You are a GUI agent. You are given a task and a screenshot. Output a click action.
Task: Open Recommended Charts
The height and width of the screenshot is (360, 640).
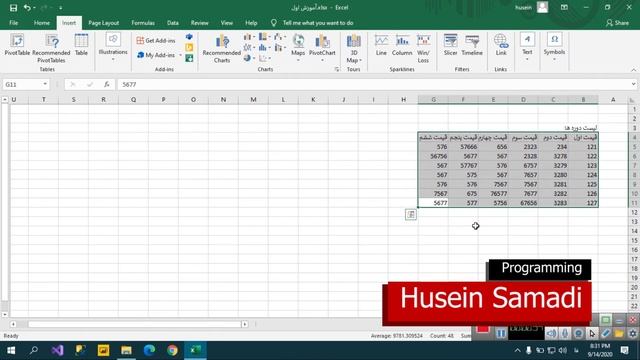222,48
